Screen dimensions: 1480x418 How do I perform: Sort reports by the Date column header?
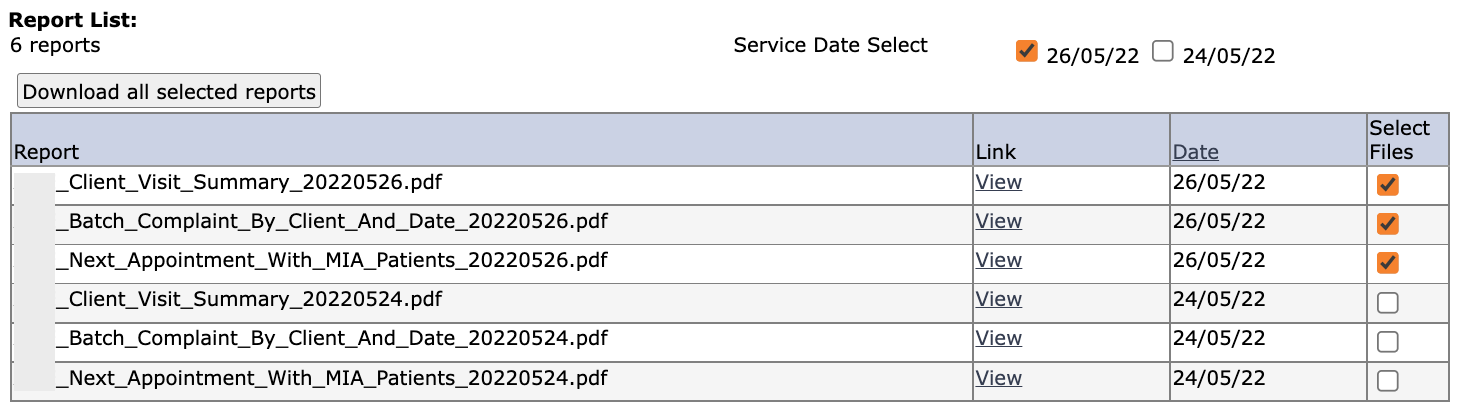click(x=1196, y=152)
